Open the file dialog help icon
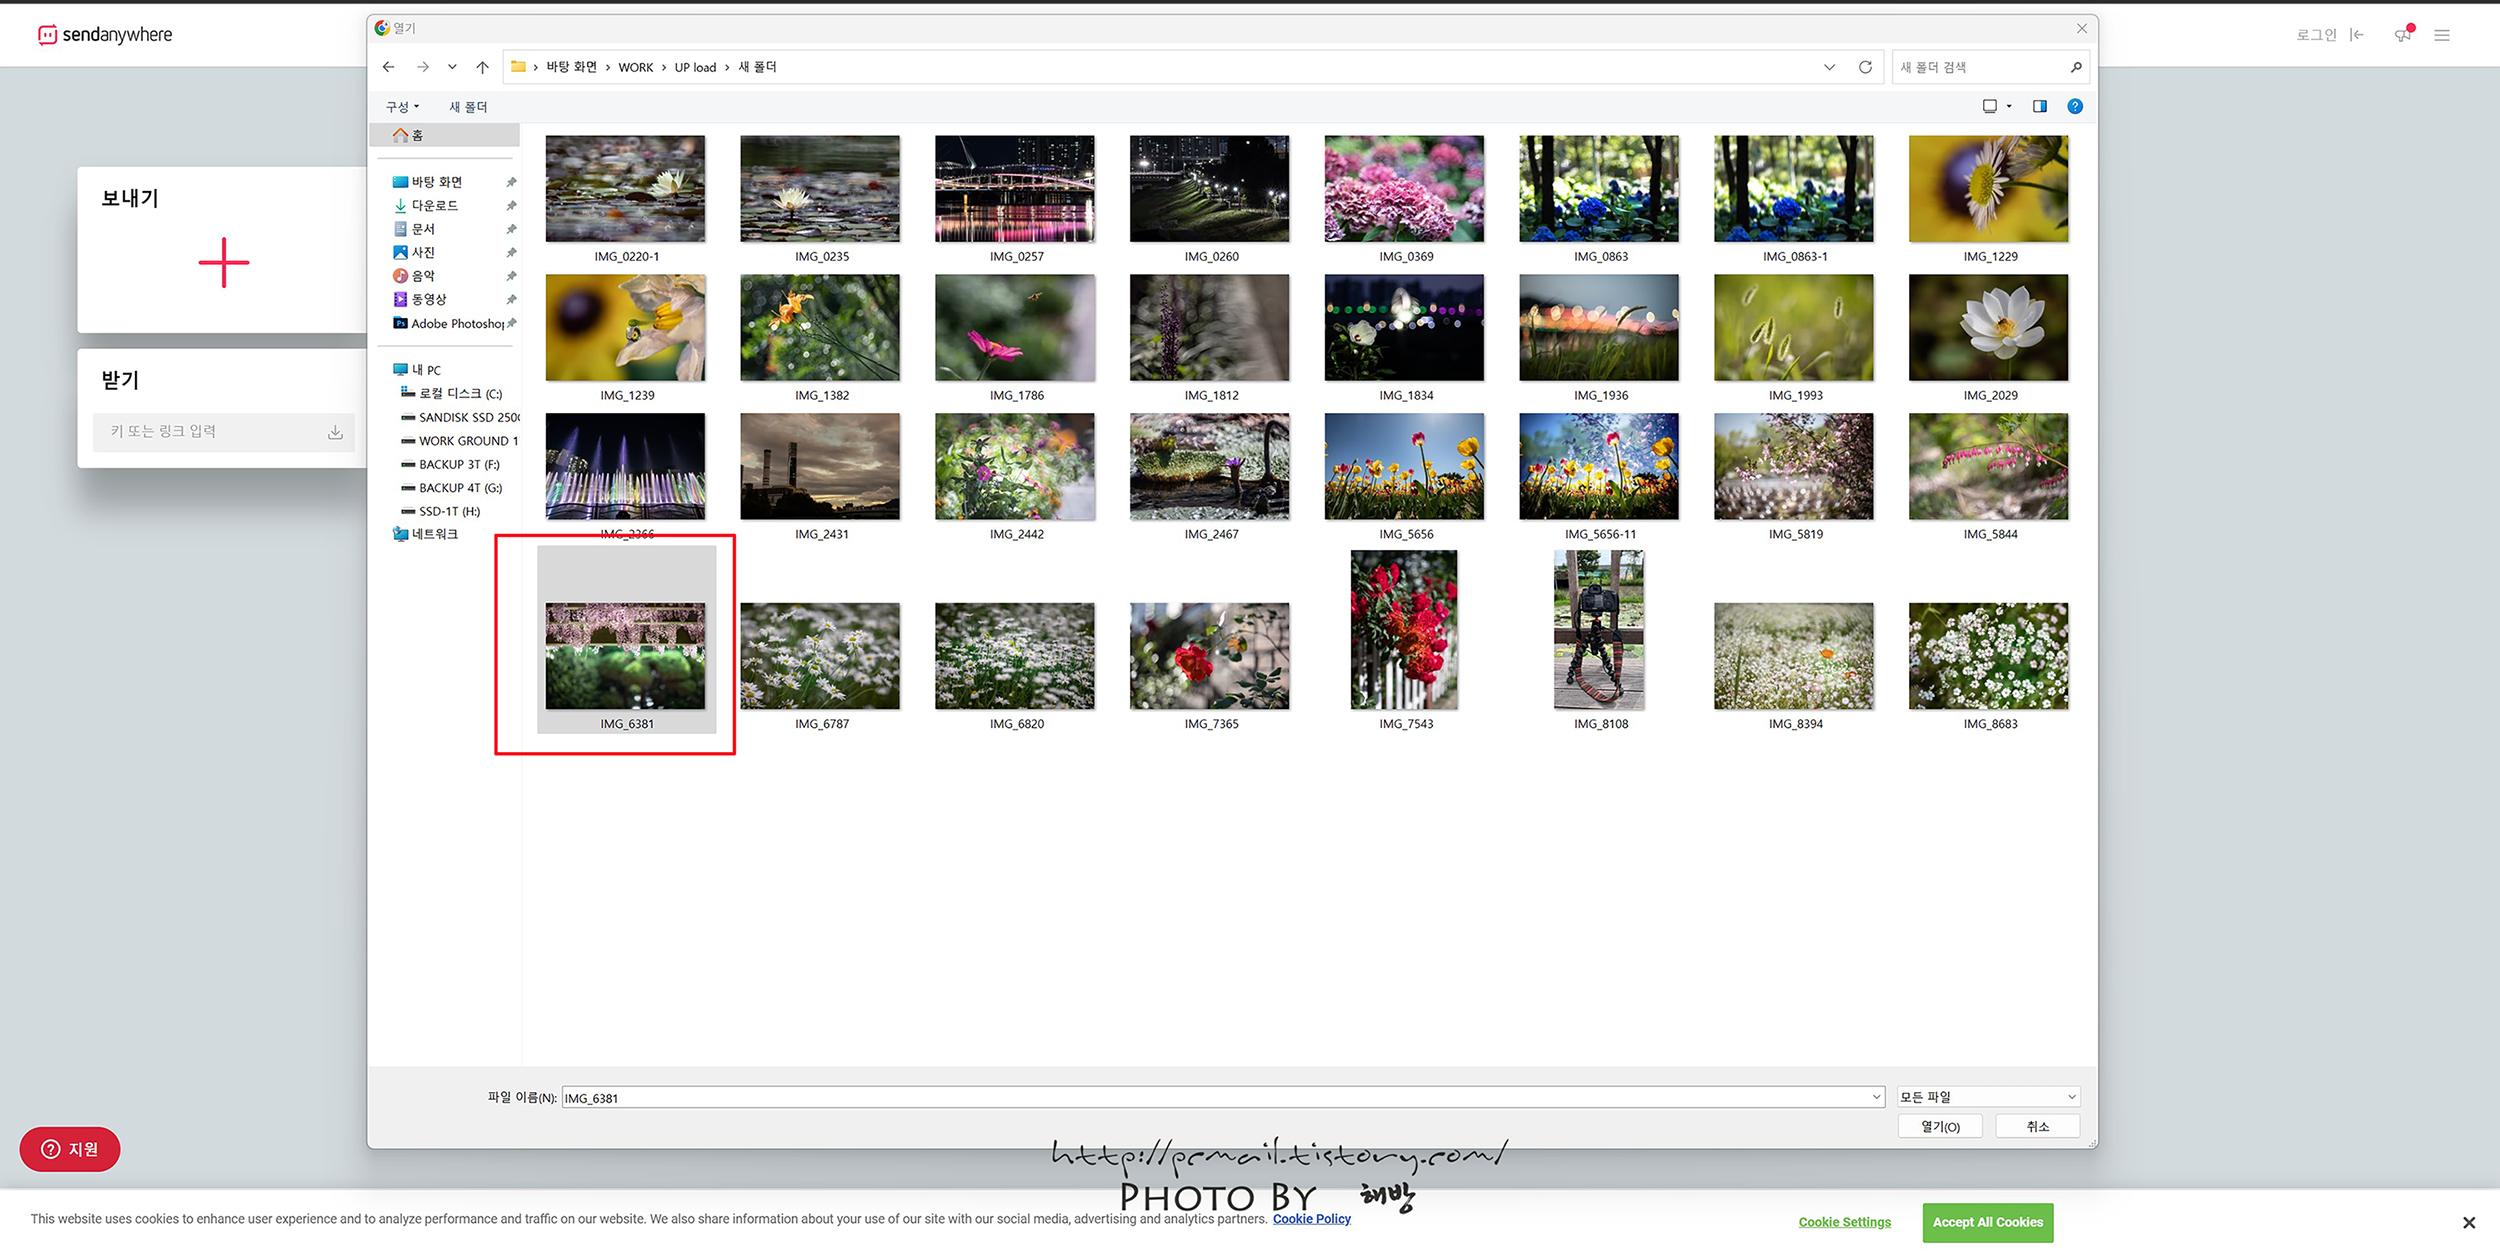The width and height of the screenshot is (2500, 1254). [2074, 106]
